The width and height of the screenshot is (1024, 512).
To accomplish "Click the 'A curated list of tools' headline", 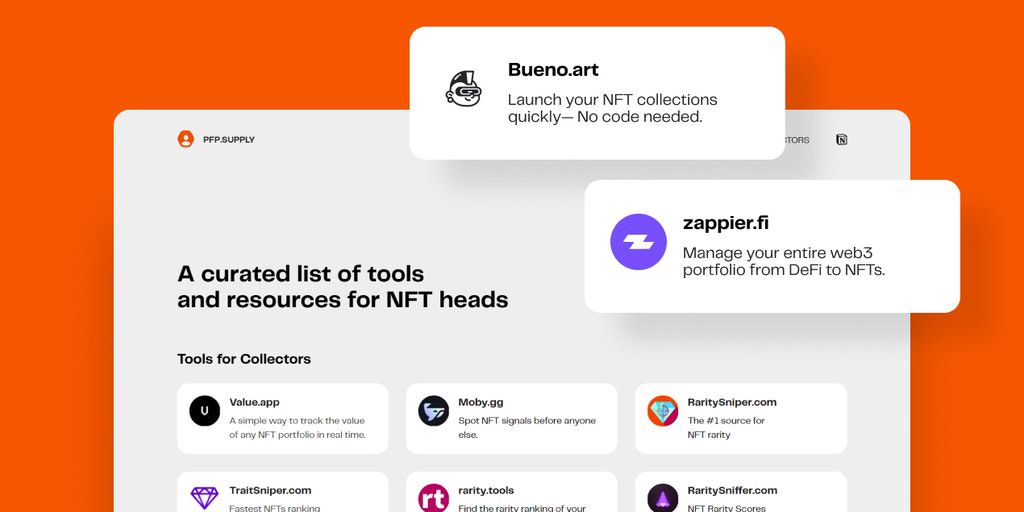I will (x=343, y=286).
